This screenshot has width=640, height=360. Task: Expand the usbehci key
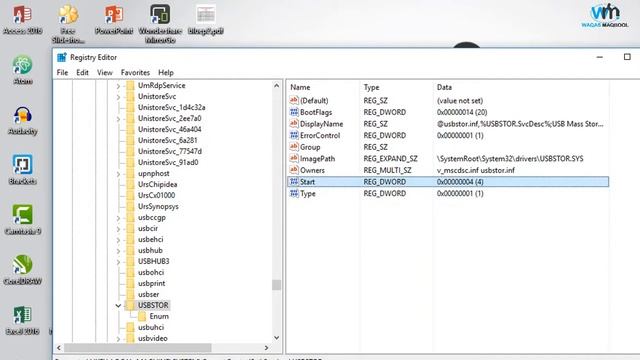(118, 240)
